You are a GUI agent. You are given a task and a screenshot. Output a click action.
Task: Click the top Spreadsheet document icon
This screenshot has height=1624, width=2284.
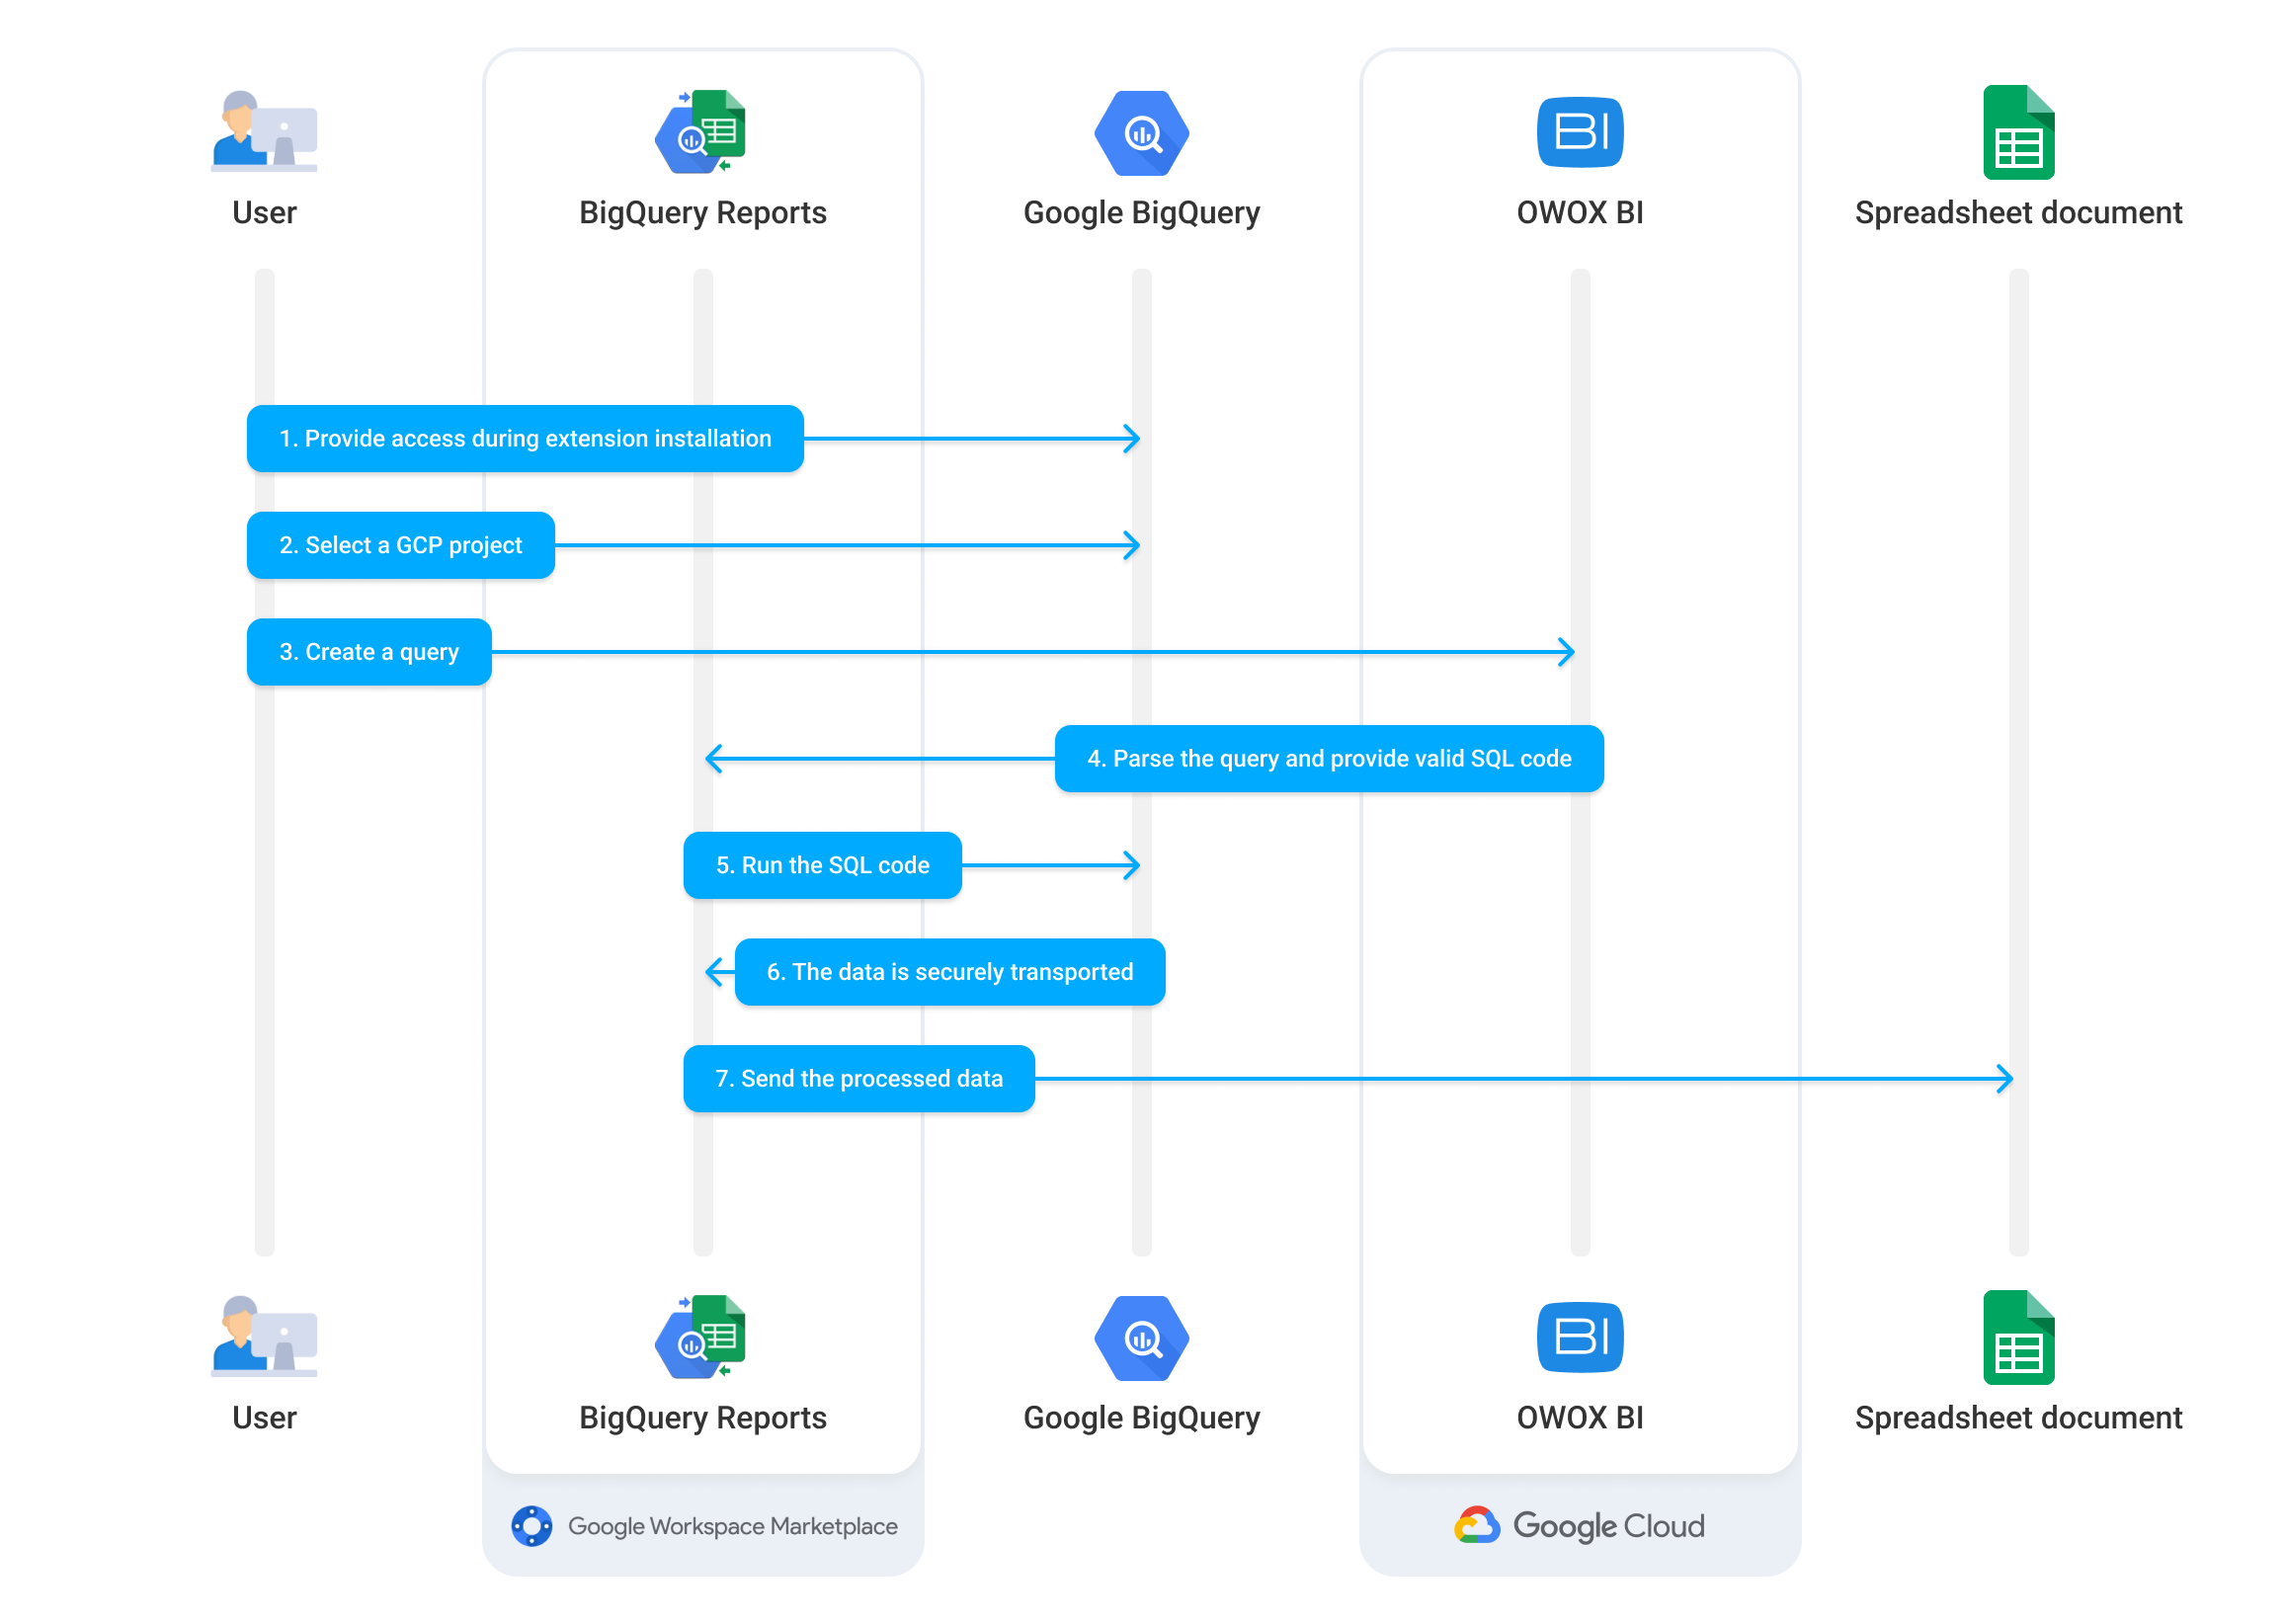(x=2018, y=133)
